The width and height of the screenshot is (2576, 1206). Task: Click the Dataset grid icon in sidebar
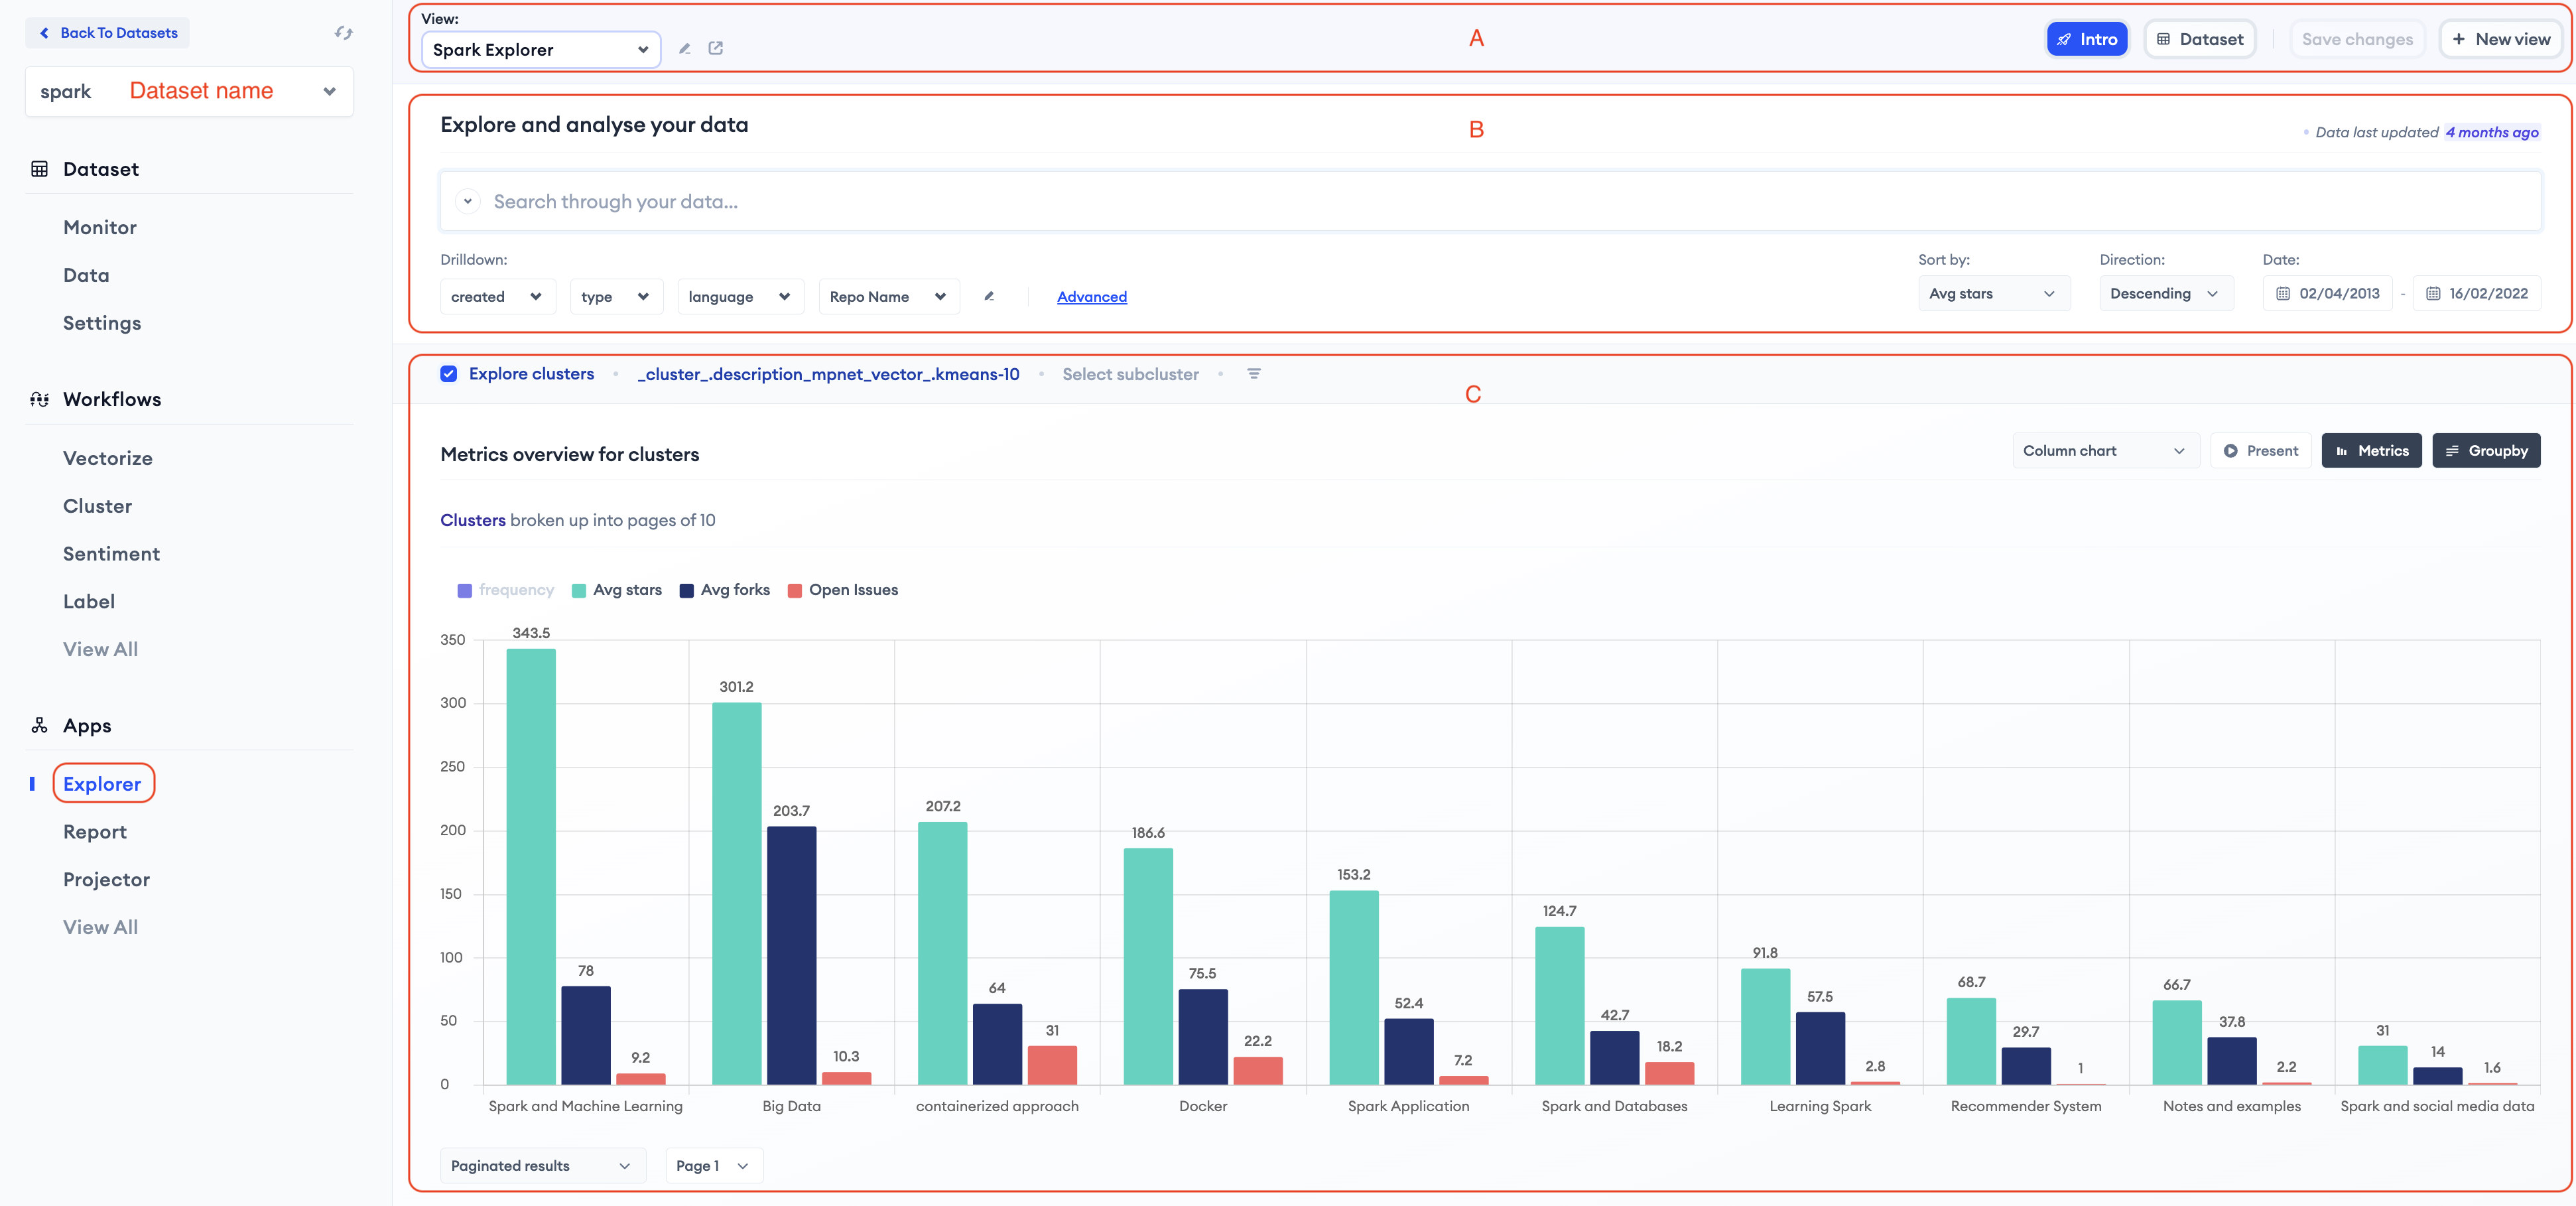coord(39,169)
